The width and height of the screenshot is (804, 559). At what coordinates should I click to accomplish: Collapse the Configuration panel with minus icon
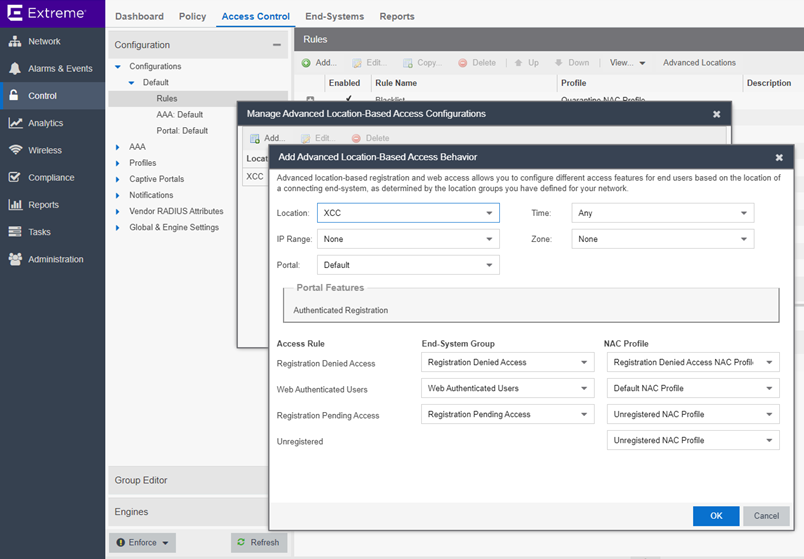click(277, 45)
